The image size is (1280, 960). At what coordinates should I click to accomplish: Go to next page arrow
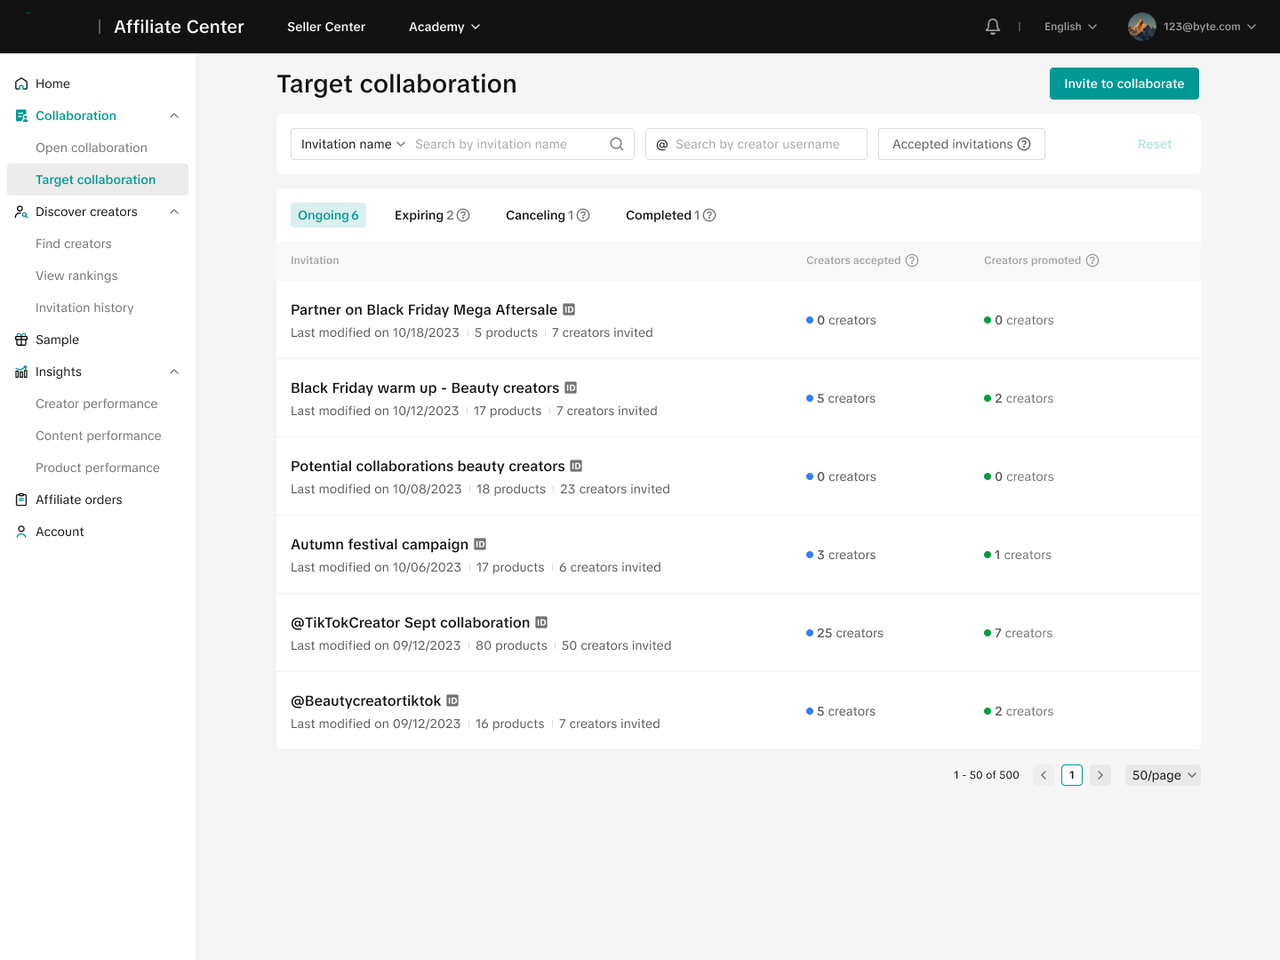tap(1100, 775)
